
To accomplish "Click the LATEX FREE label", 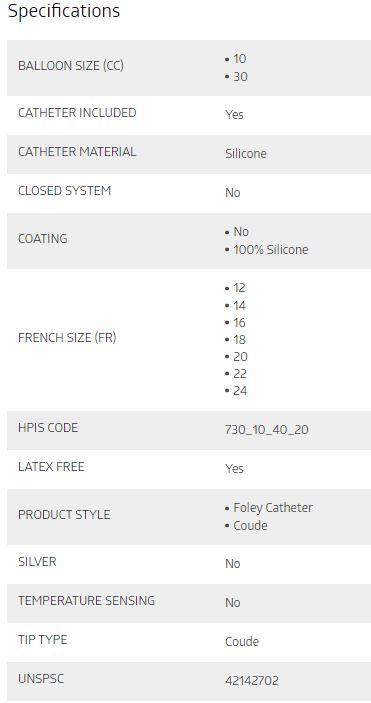I will pos(52,467).
